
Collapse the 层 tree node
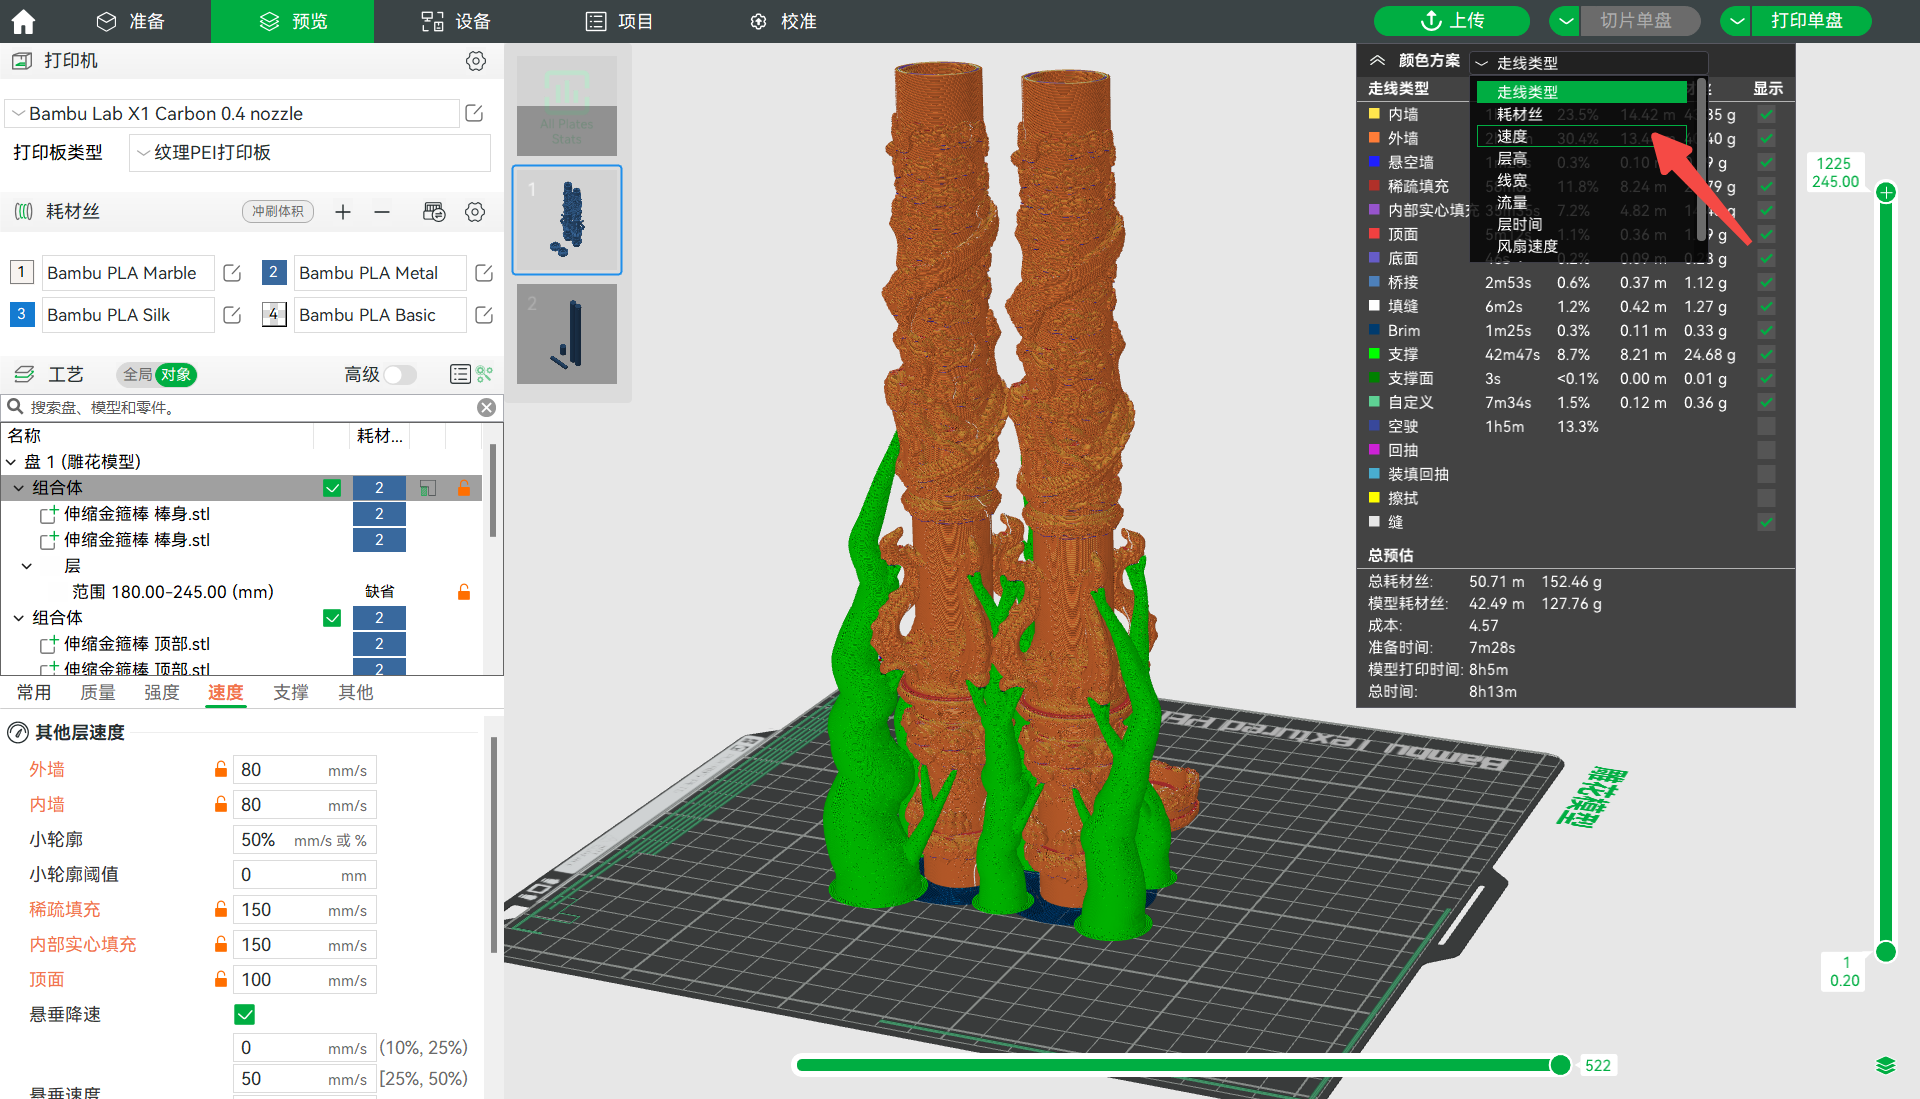point(27,566)
